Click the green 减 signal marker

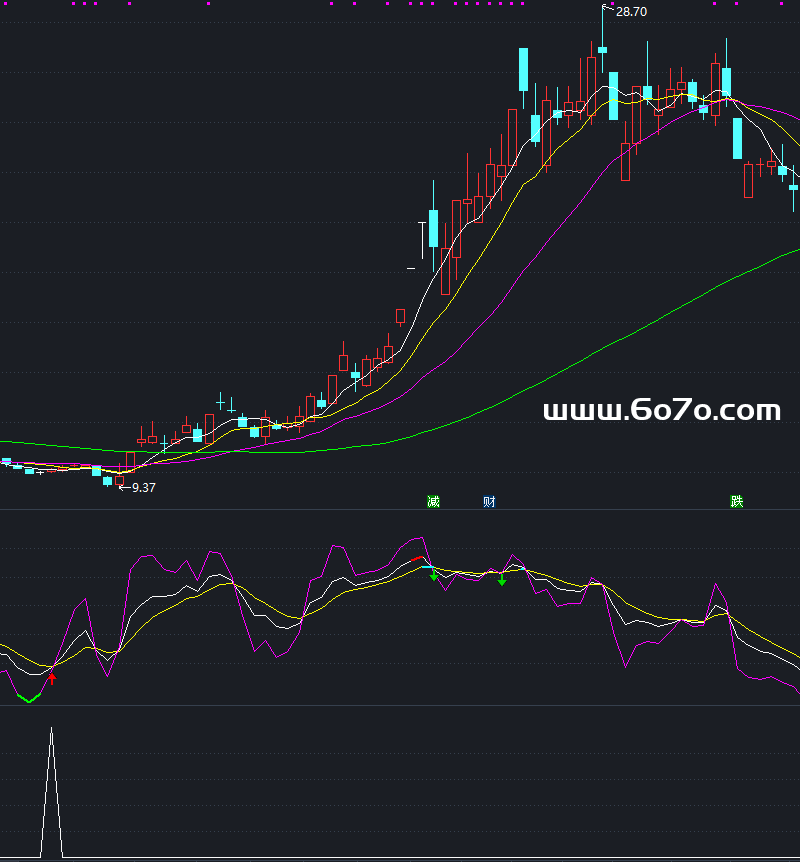coord(433,501)
